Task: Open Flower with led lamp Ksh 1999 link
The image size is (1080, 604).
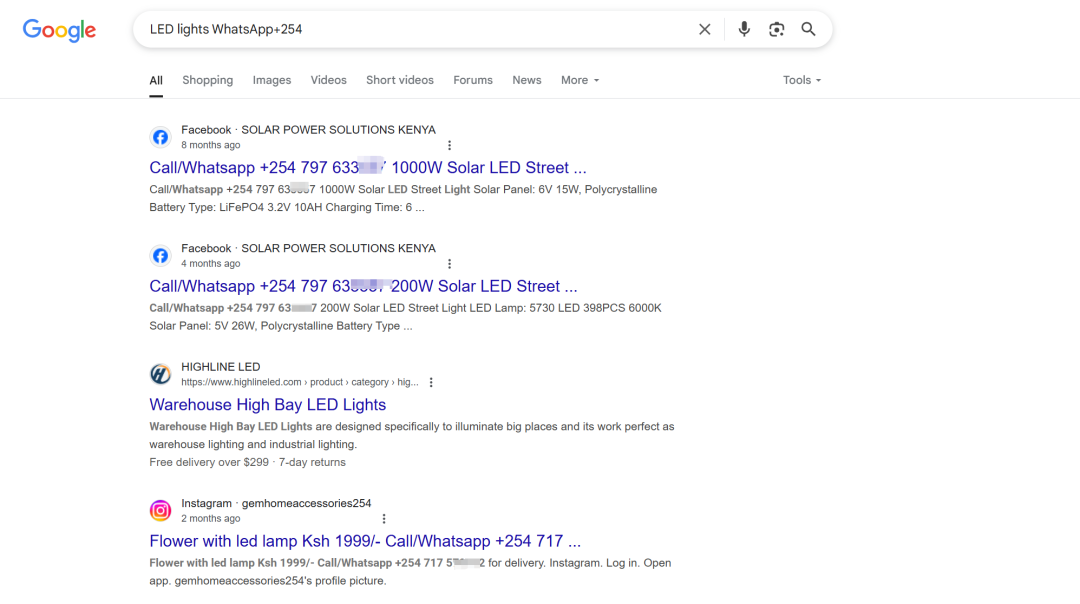Action: click(365, 541)
